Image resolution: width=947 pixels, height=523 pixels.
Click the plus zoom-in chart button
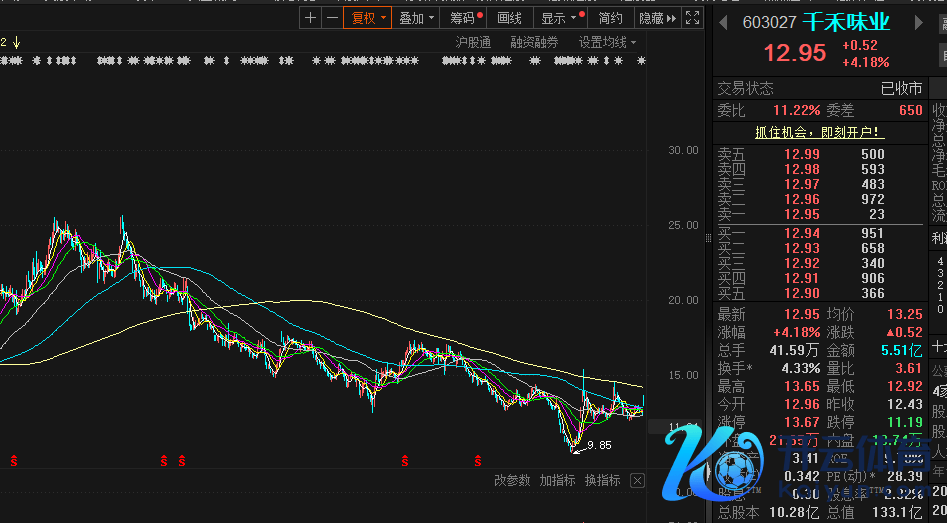[x=311, y=18]
